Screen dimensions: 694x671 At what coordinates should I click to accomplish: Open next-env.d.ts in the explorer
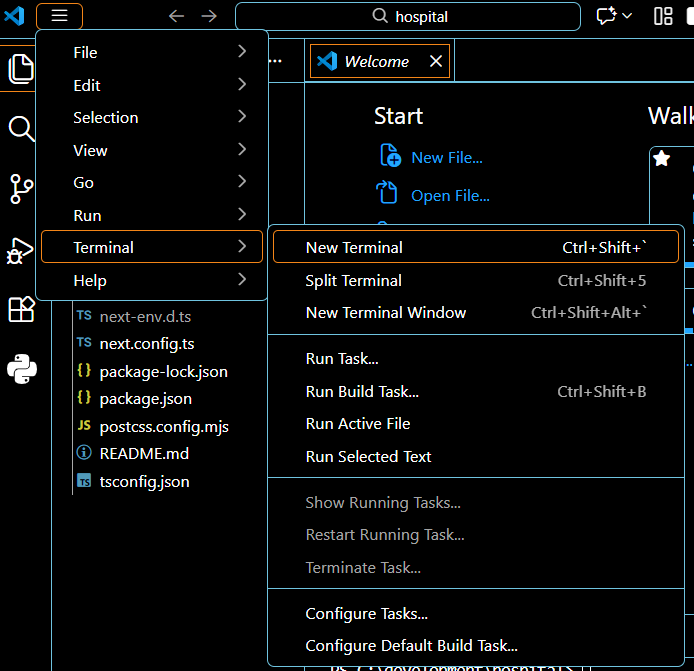(x=145, y=316)
